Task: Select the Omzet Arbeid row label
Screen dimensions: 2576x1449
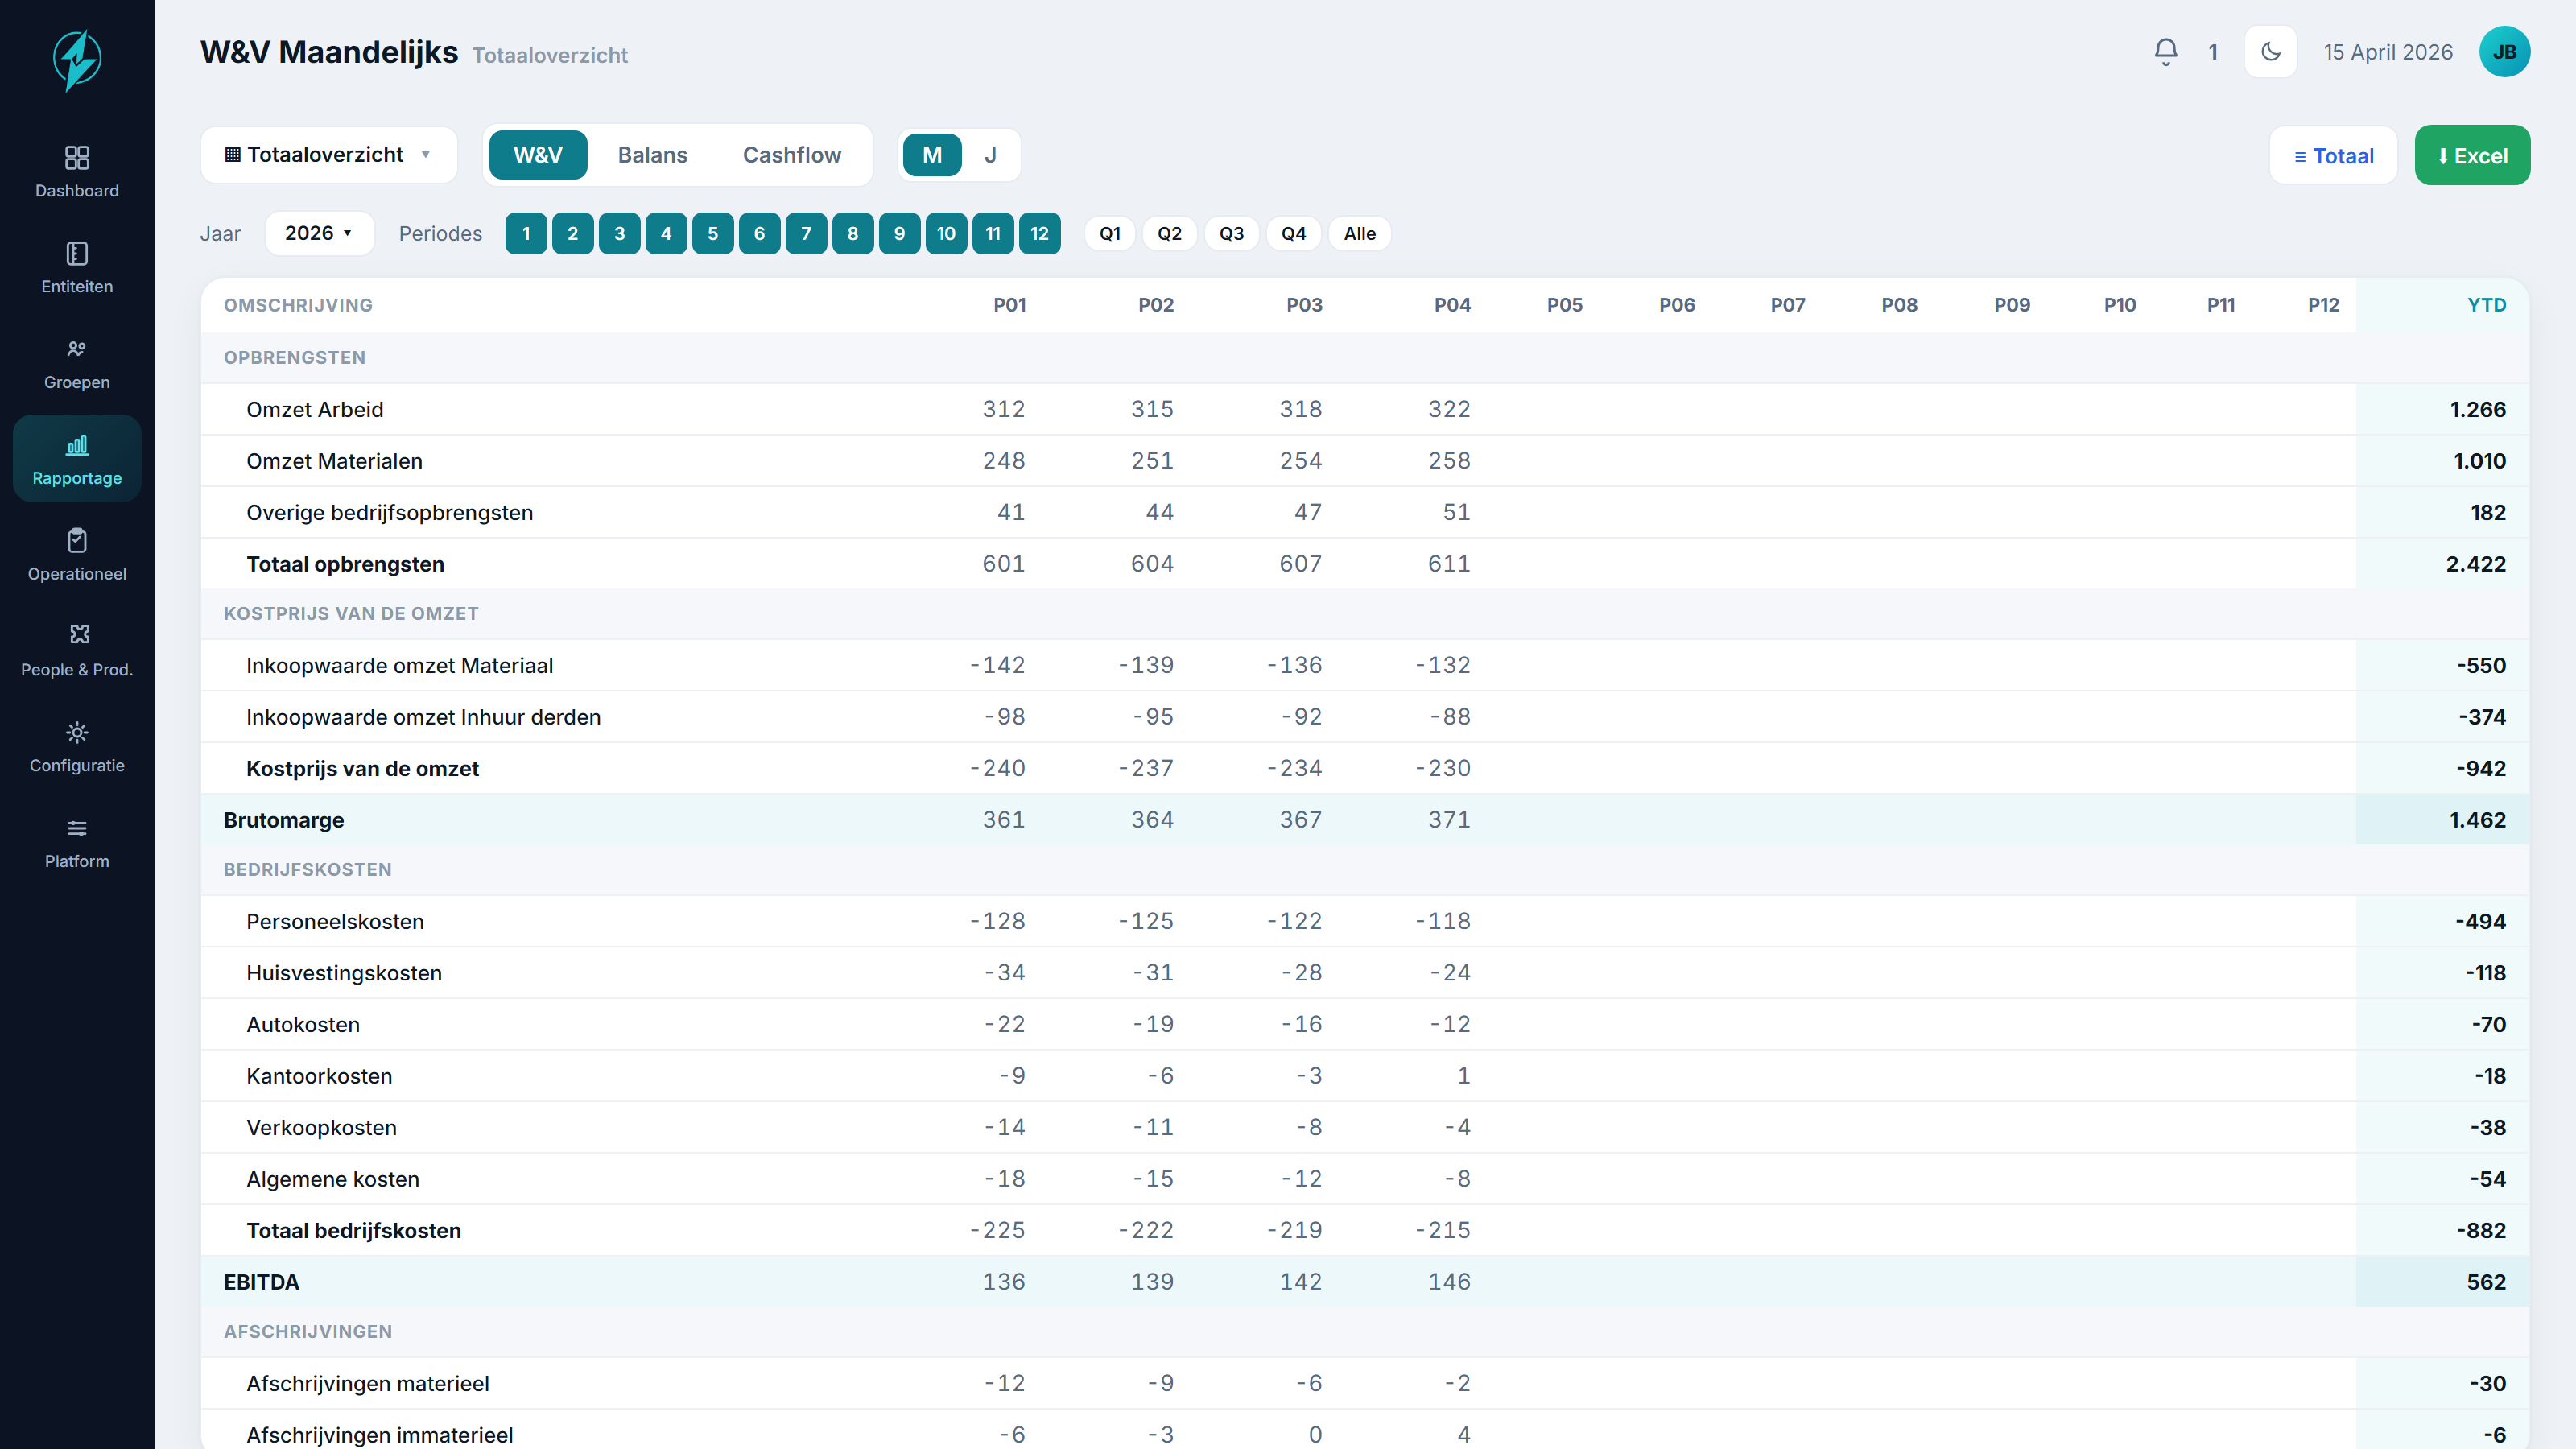Action: pyautogui.click(x=315, y=409)
